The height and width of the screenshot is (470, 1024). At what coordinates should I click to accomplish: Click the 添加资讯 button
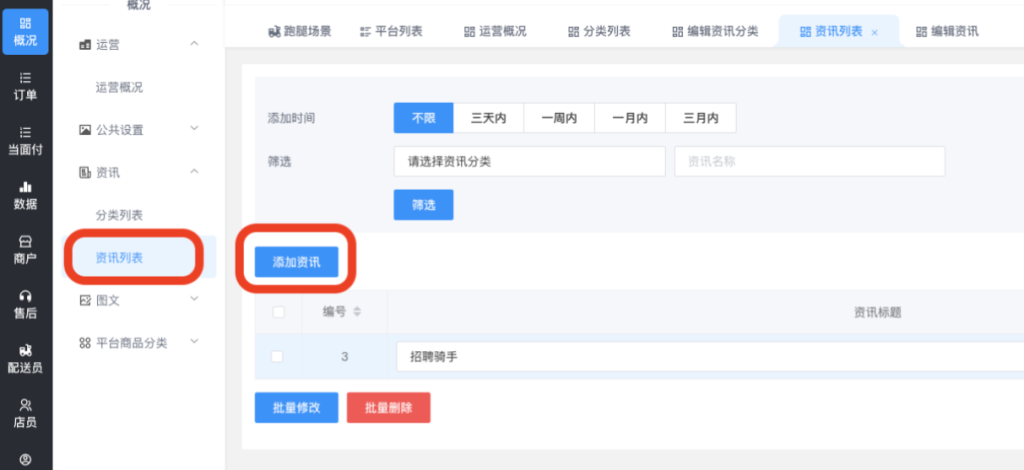click(296, 261)
